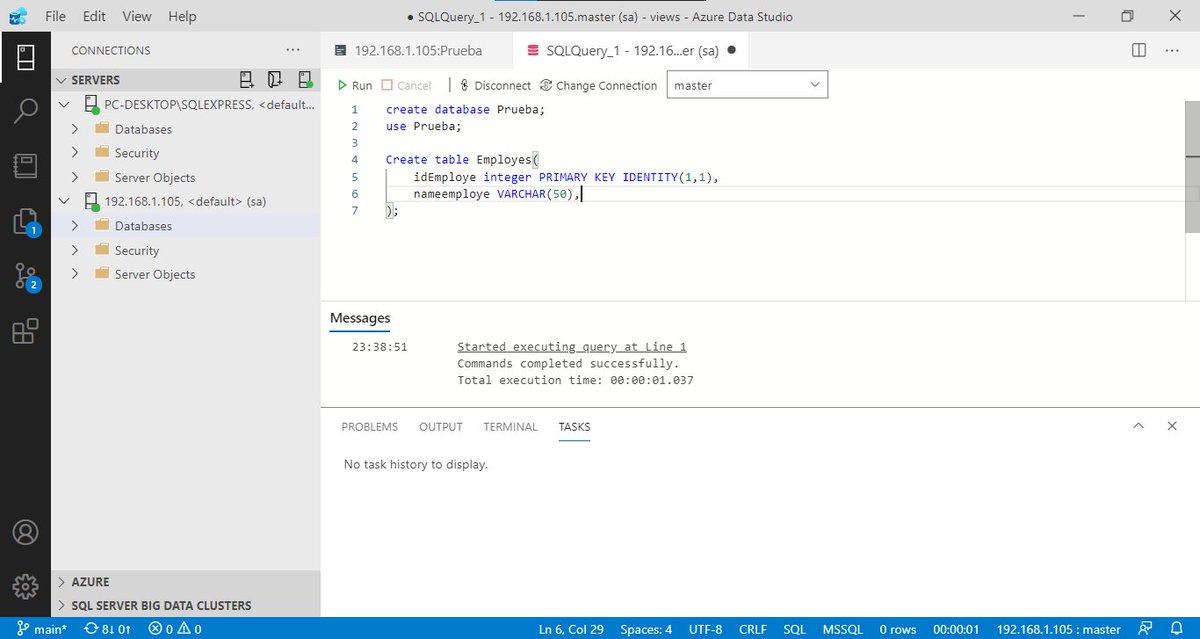The image size is (1200, 639).
Task: Click the UTF-8 encoding status item
Action: (705, 629)
